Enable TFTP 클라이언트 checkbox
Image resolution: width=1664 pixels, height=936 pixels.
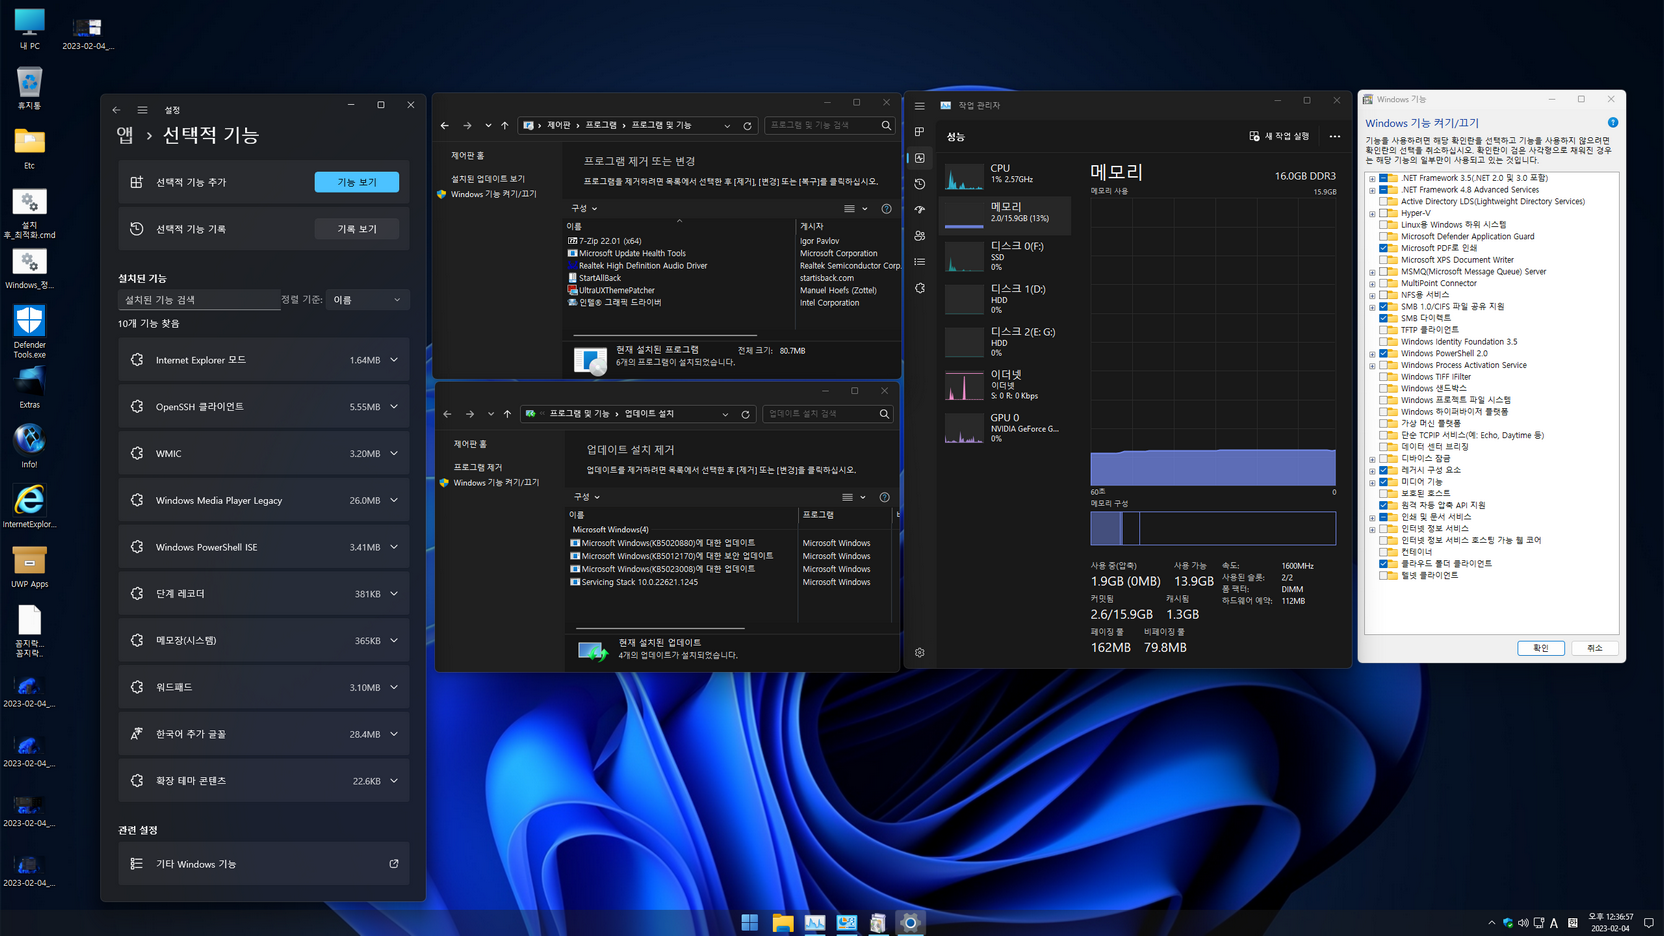click(x=1384, y=330)
